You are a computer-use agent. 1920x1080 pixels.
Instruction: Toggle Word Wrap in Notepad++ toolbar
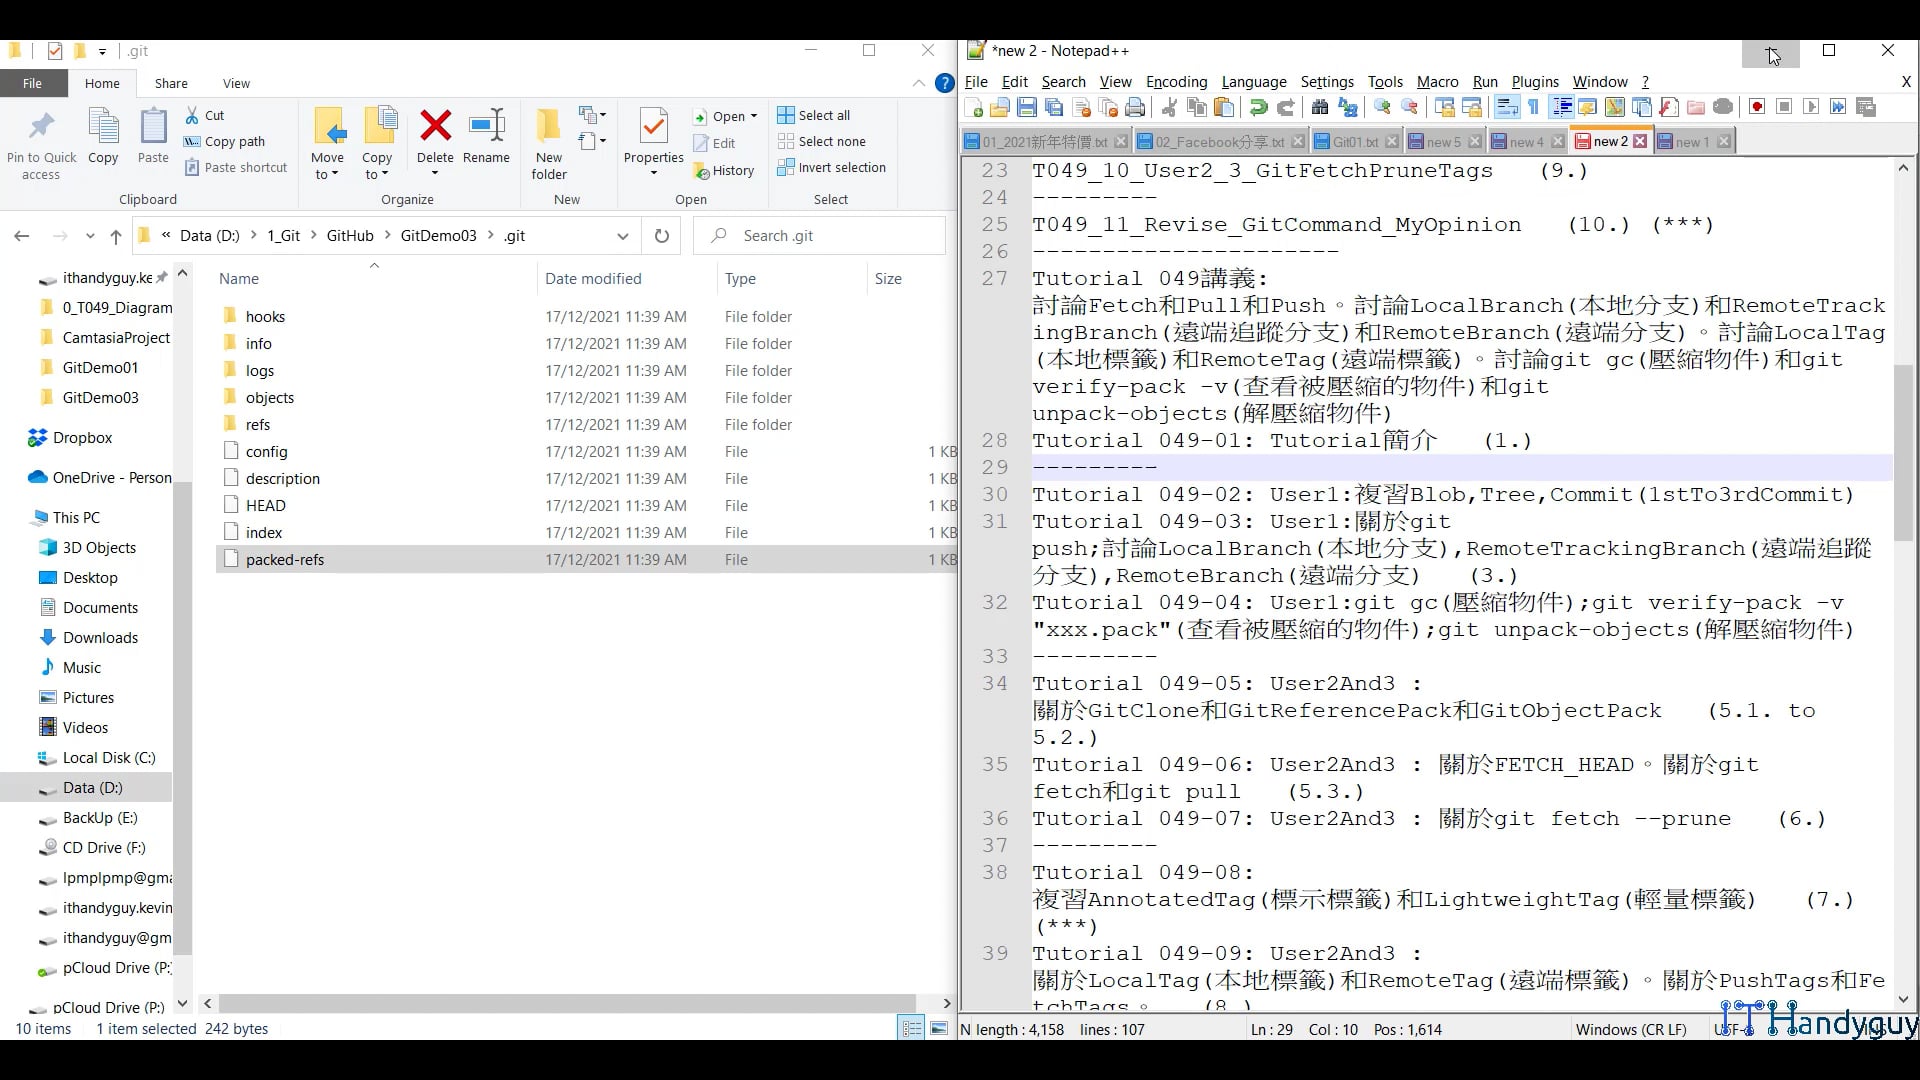pyautogui.click(x=1506, y=107)
